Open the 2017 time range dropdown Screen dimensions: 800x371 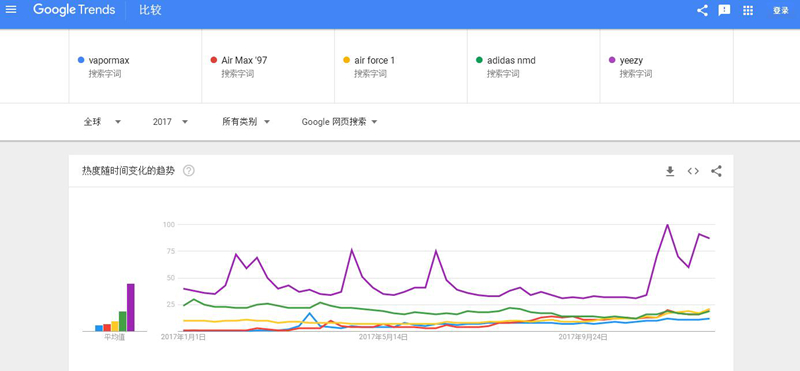(x=170, y=122)
